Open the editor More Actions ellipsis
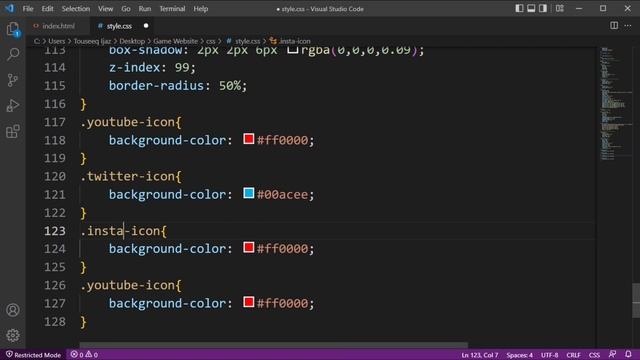This screenshot has width=640, height=360. point(628,25)
